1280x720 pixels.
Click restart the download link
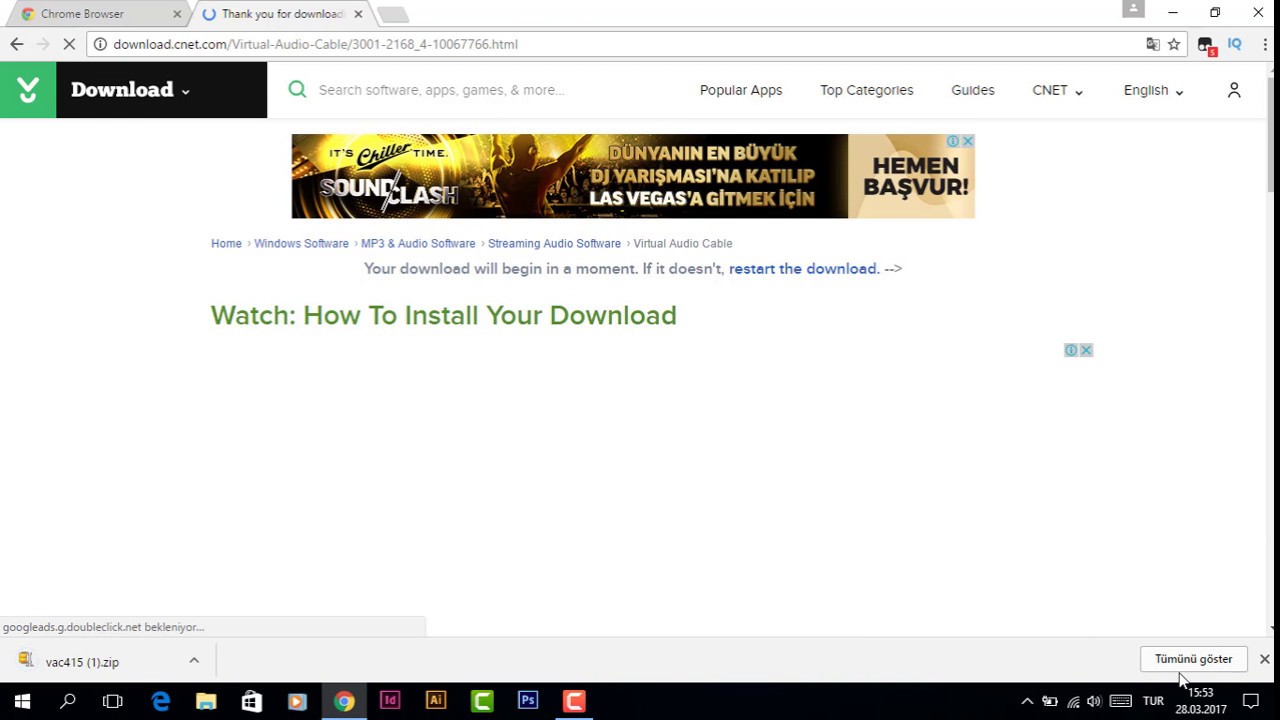(804, 268)
